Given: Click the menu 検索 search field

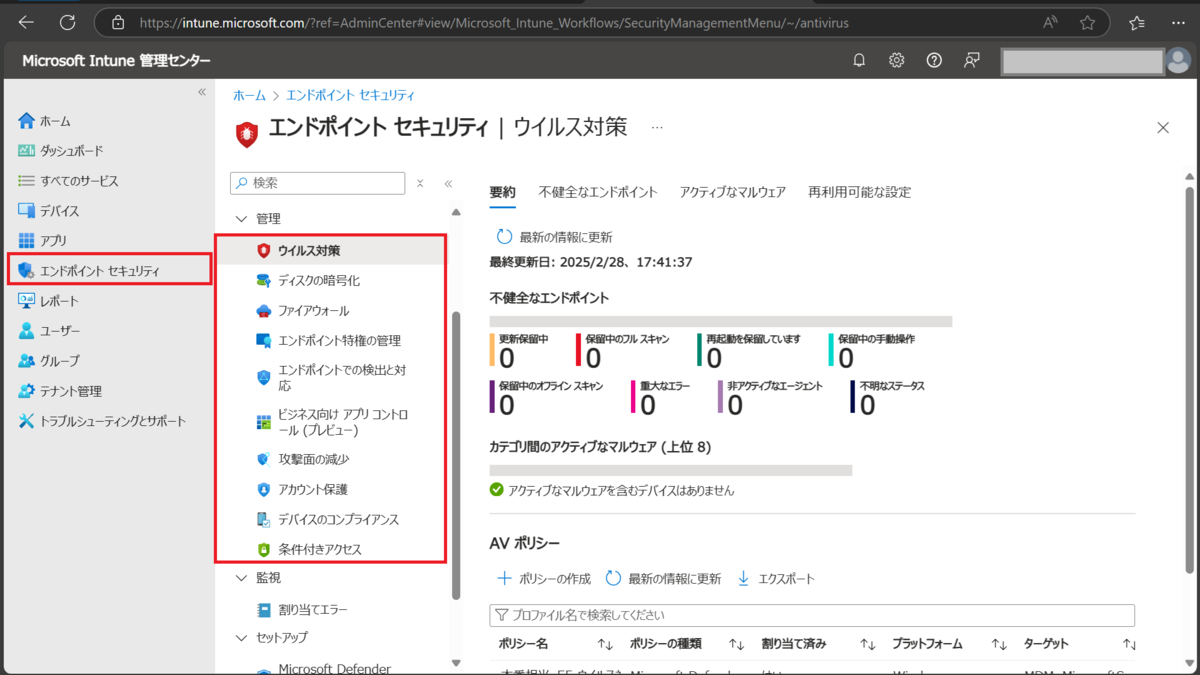Looking at the screenshot, I should [x=318, y=183].
